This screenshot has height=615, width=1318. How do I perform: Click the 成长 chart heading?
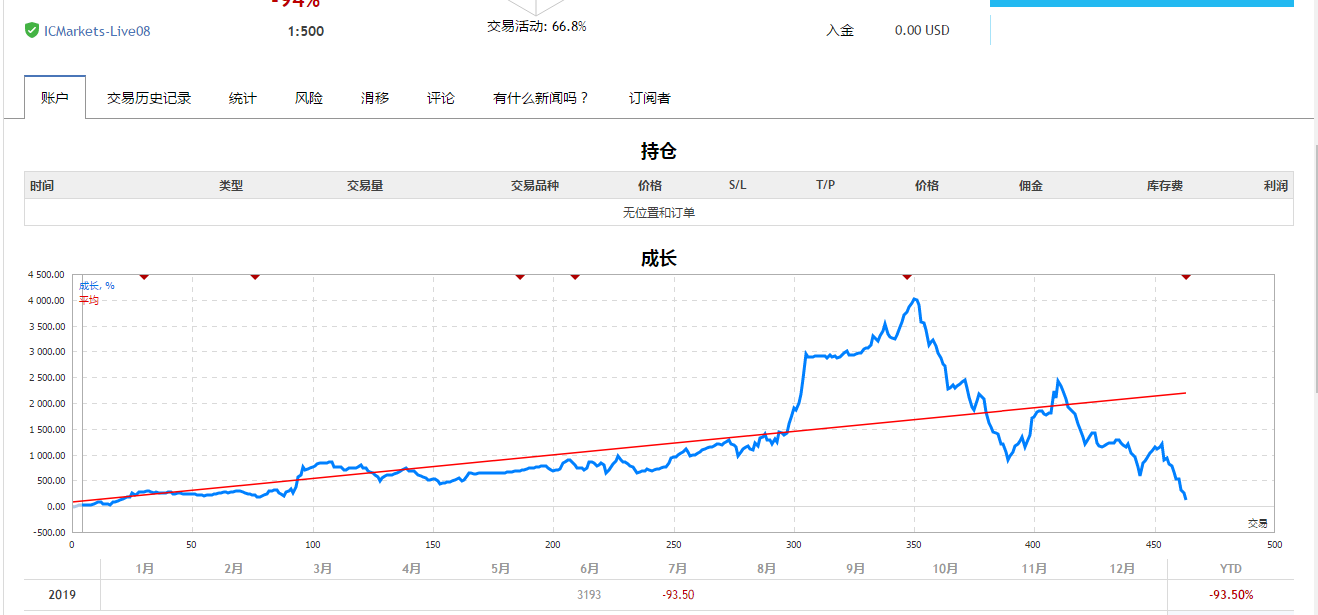point(658,258)
